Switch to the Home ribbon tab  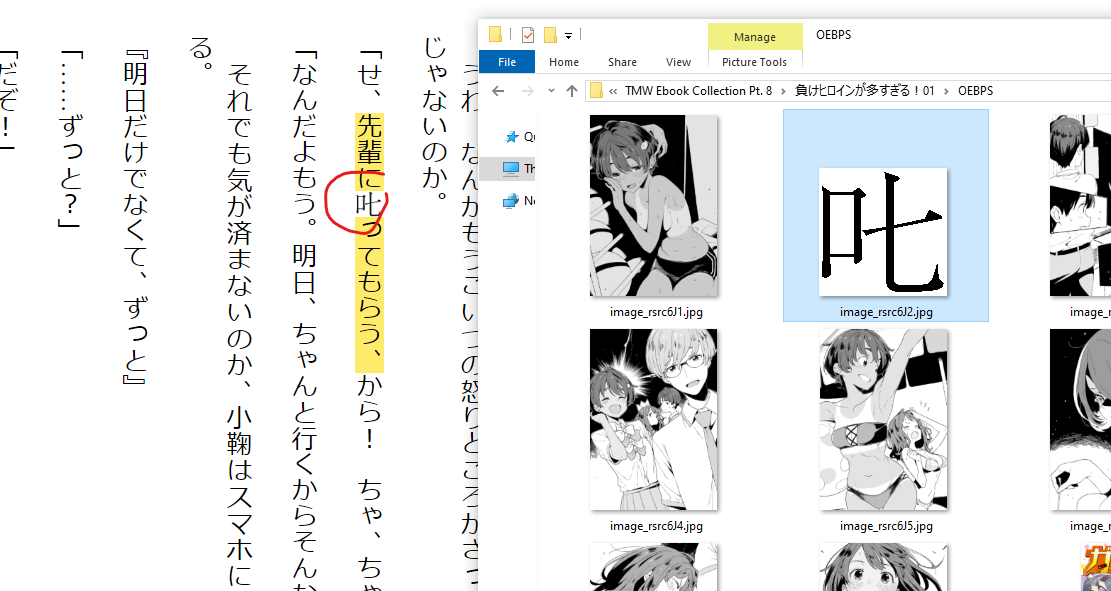[x=564, y=62]
